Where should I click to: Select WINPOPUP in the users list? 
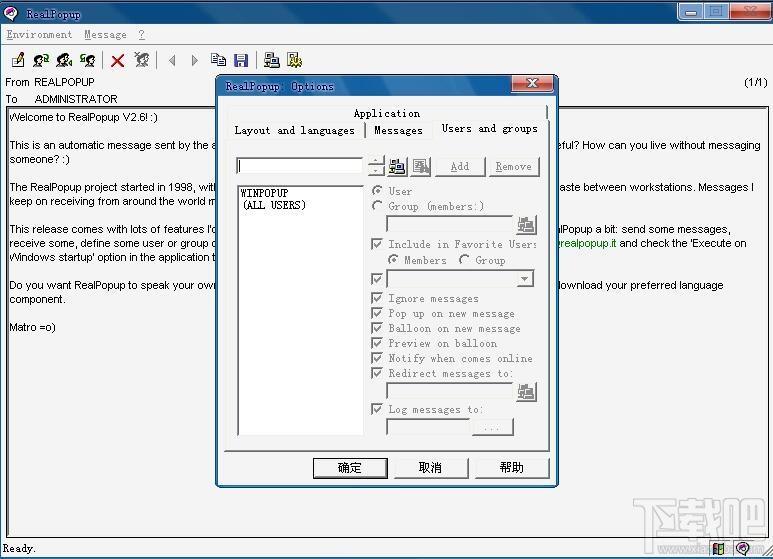pos(264,193)
